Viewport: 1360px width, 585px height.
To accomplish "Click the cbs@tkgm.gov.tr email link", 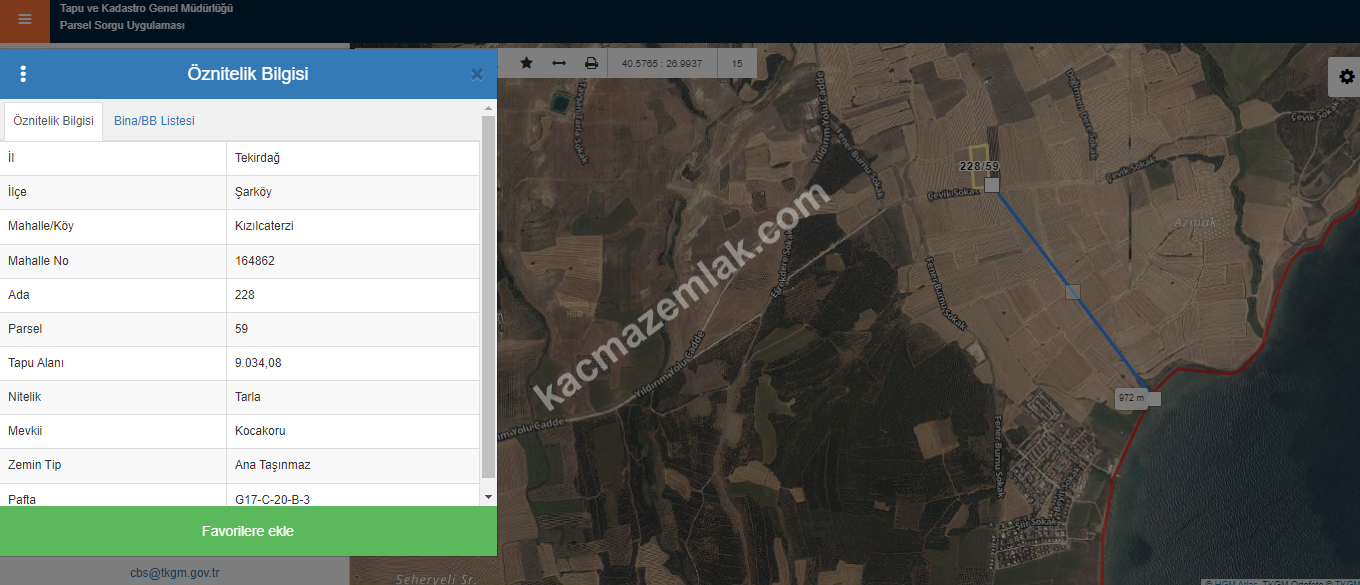I will [174, 573].
